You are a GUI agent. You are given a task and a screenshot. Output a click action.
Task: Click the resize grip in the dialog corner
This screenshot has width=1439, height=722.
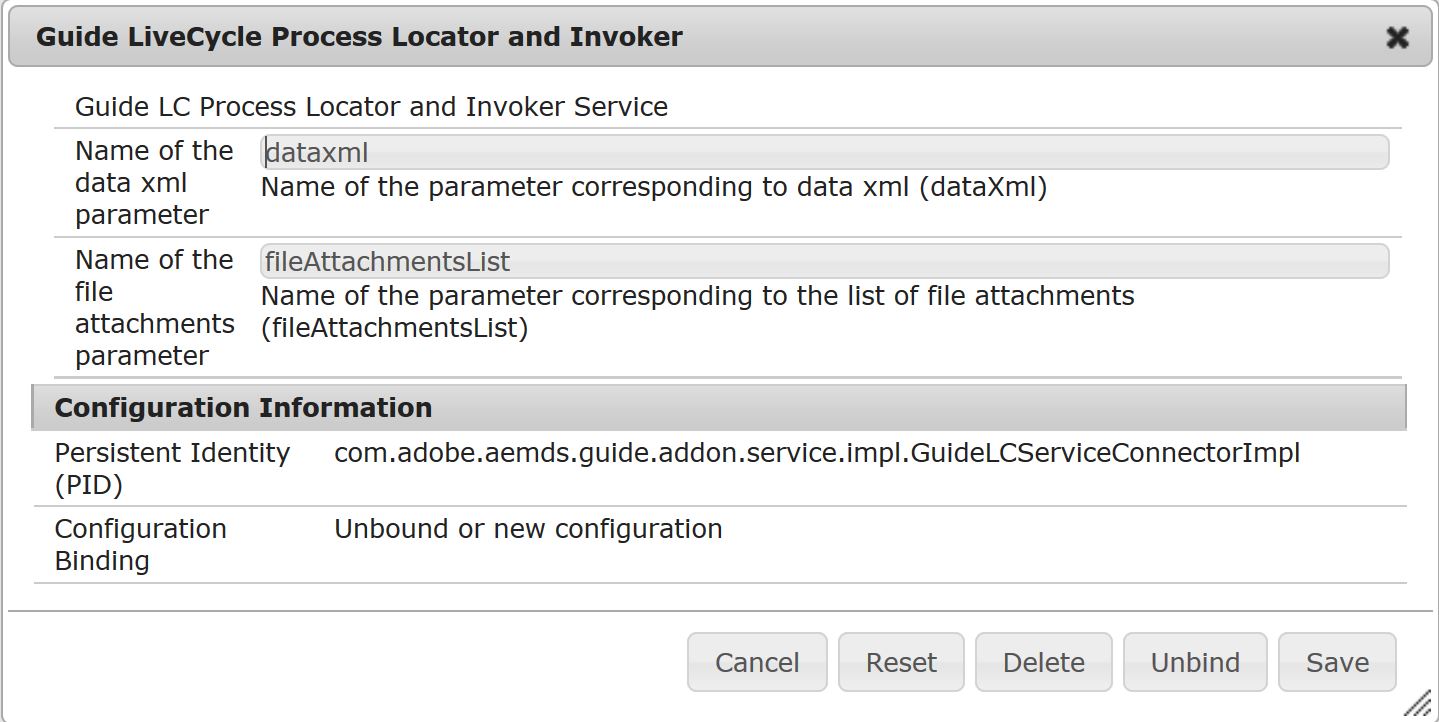tap(1418, 704)
